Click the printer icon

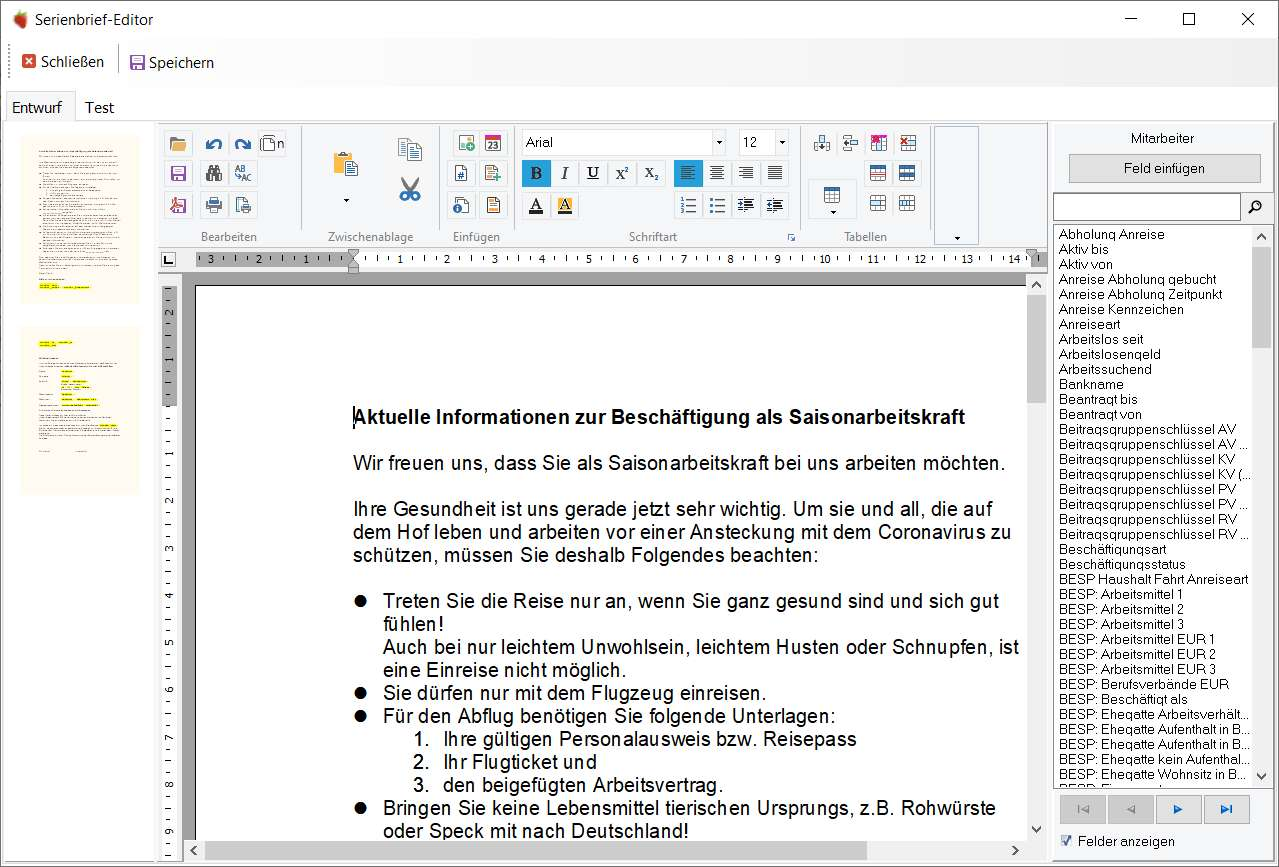point(214,205)
